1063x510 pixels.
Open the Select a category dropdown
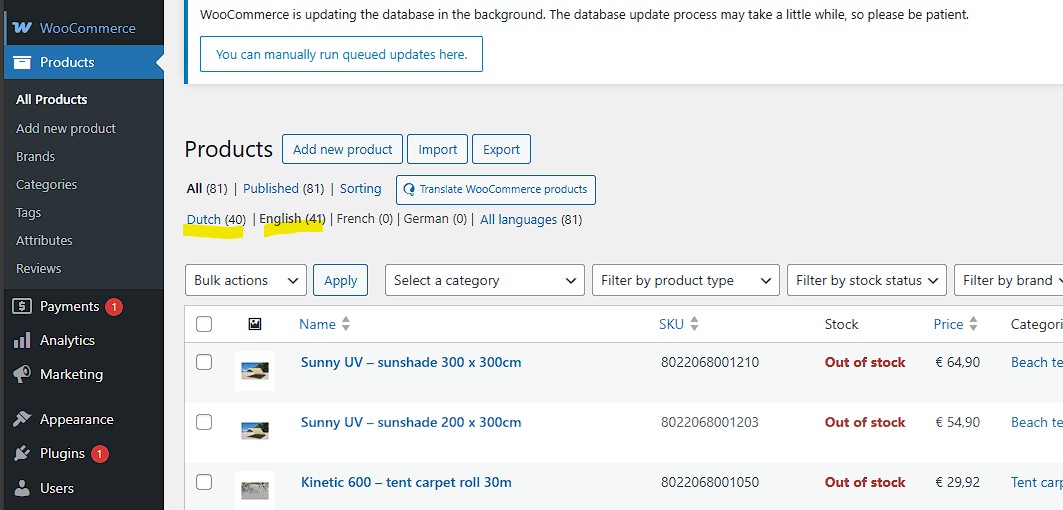(485, 280)
